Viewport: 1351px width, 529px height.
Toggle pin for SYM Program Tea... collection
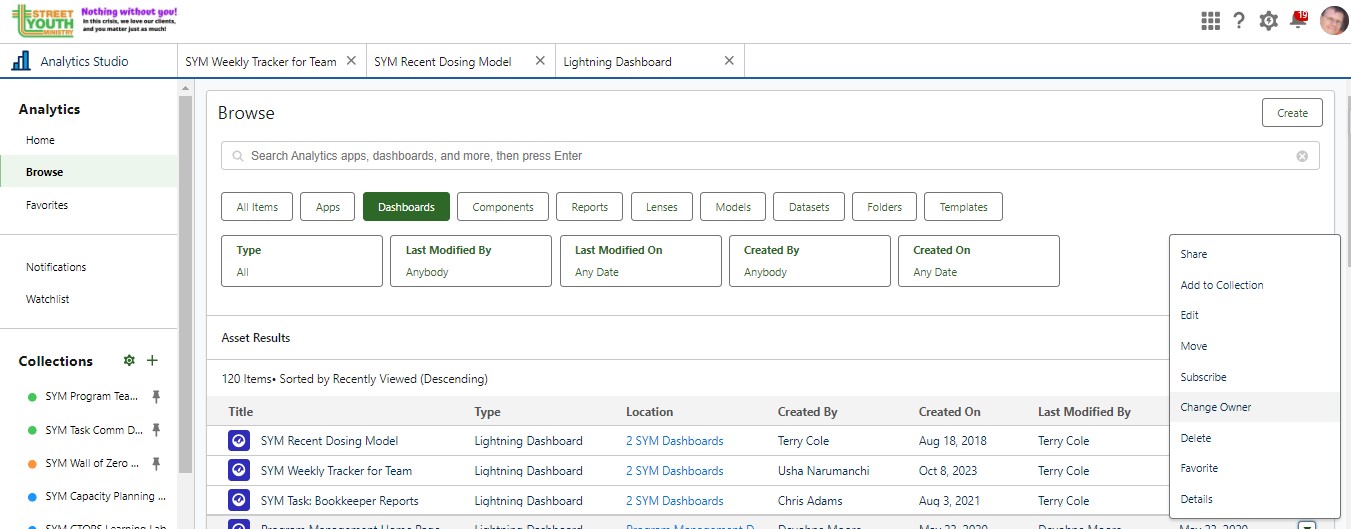pyautogui.click(x=156, y=397)
